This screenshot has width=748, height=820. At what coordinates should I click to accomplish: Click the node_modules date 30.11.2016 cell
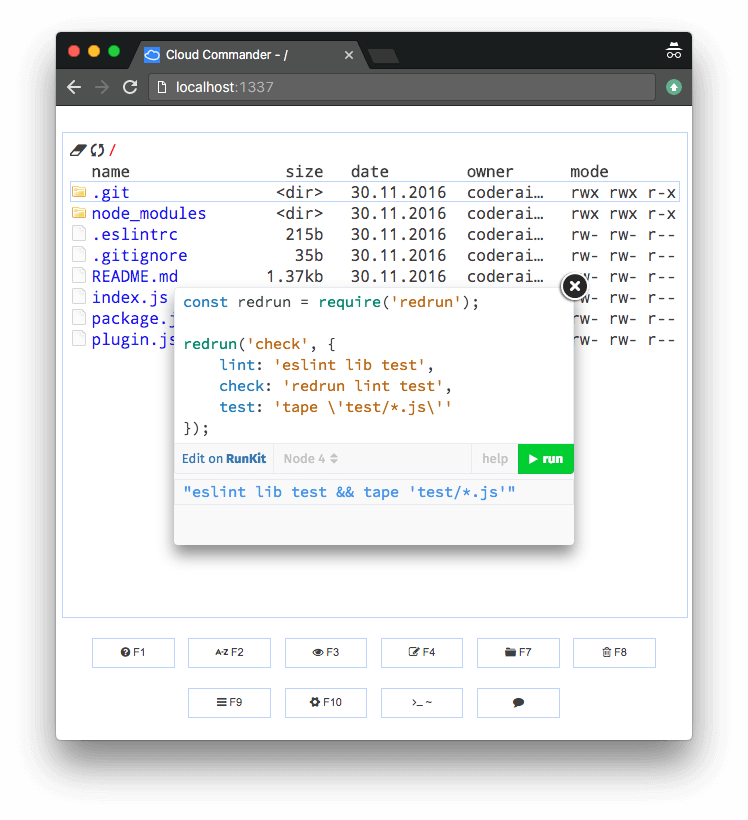click(398, 213)
